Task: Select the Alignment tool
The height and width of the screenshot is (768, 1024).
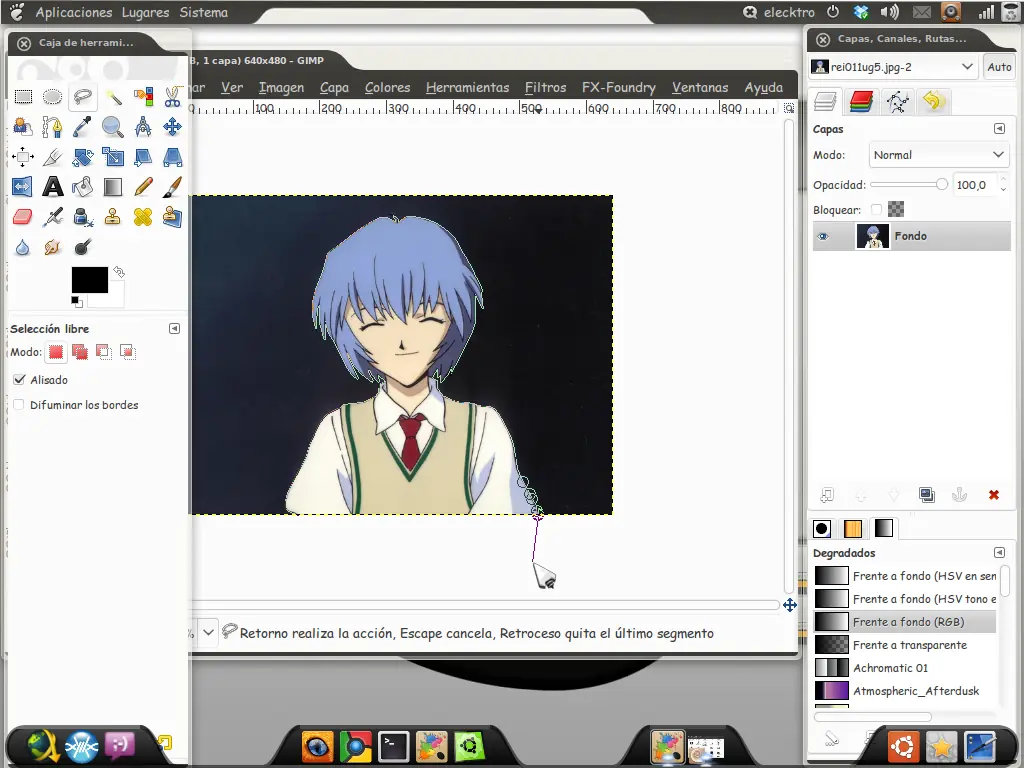Action: [23, 157]
